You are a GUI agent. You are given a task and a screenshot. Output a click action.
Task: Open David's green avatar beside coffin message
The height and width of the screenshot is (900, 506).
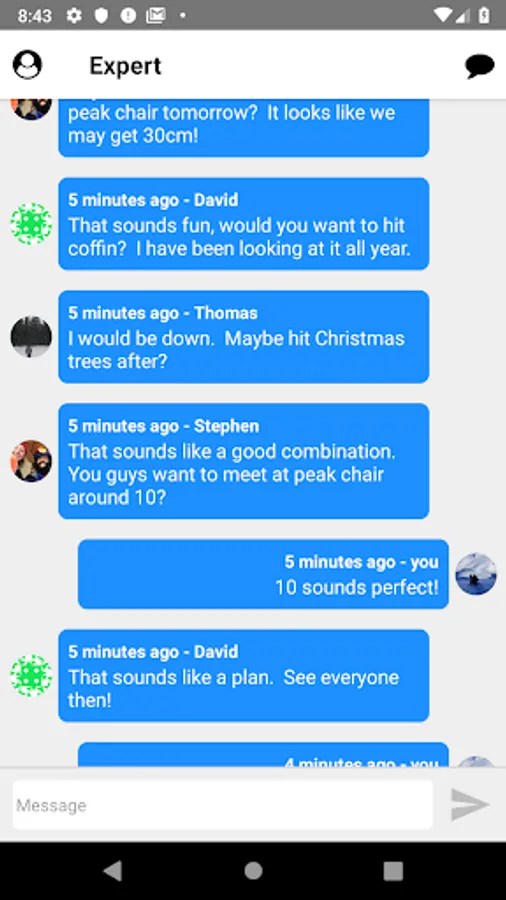pyautogui.click(x=31, y=223)
